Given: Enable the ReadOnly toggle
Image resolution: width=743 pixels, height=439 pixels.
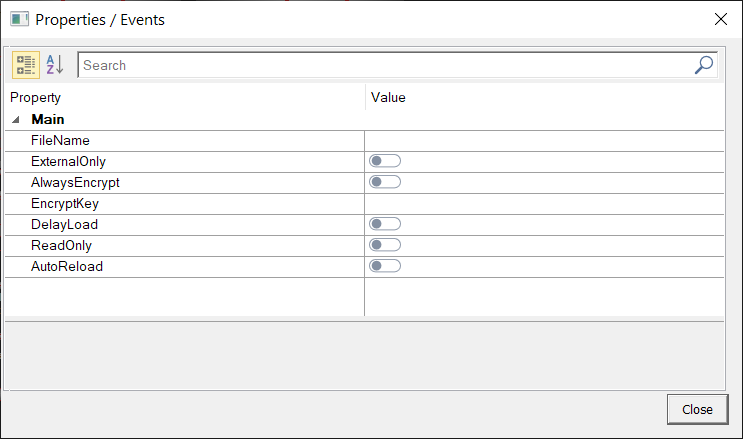Looking at the screenshot, I should [385, 245].
